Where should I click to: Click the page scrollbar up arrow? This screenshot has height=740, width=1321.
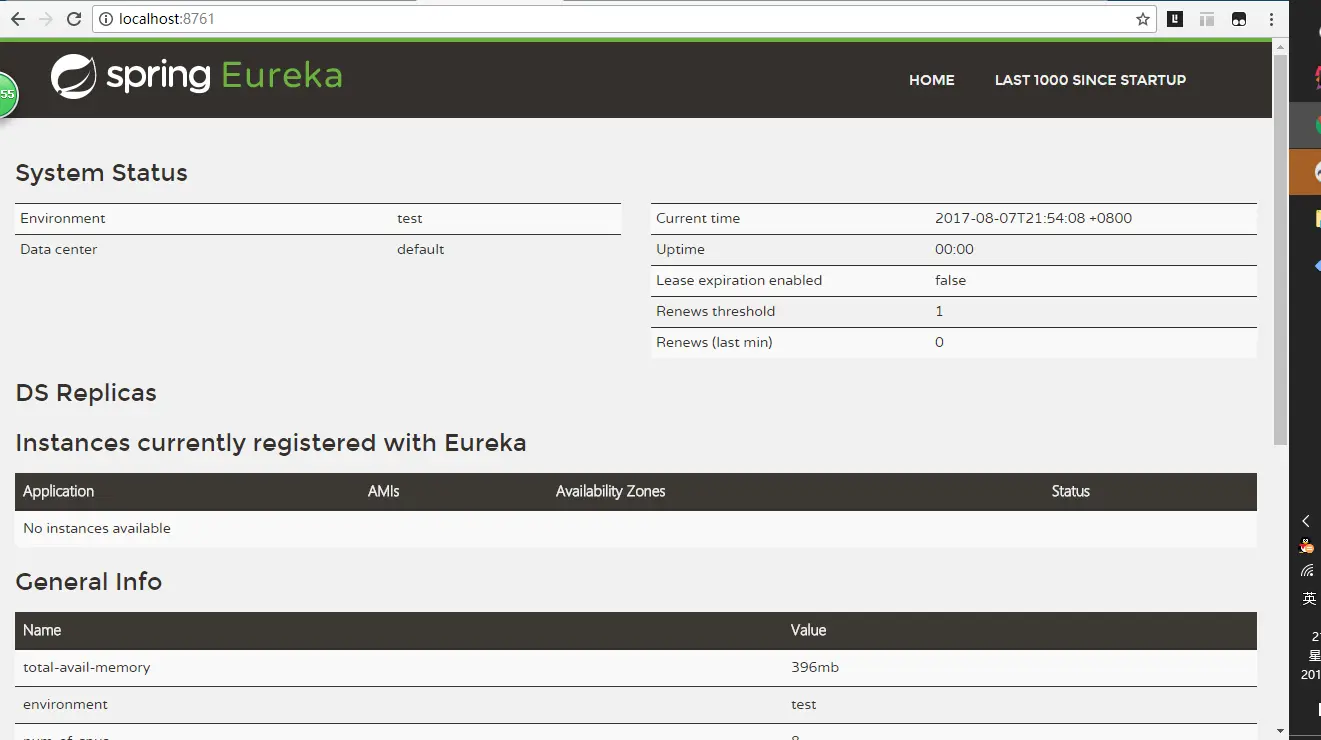pyautogui.click(x=1280, y=49)
